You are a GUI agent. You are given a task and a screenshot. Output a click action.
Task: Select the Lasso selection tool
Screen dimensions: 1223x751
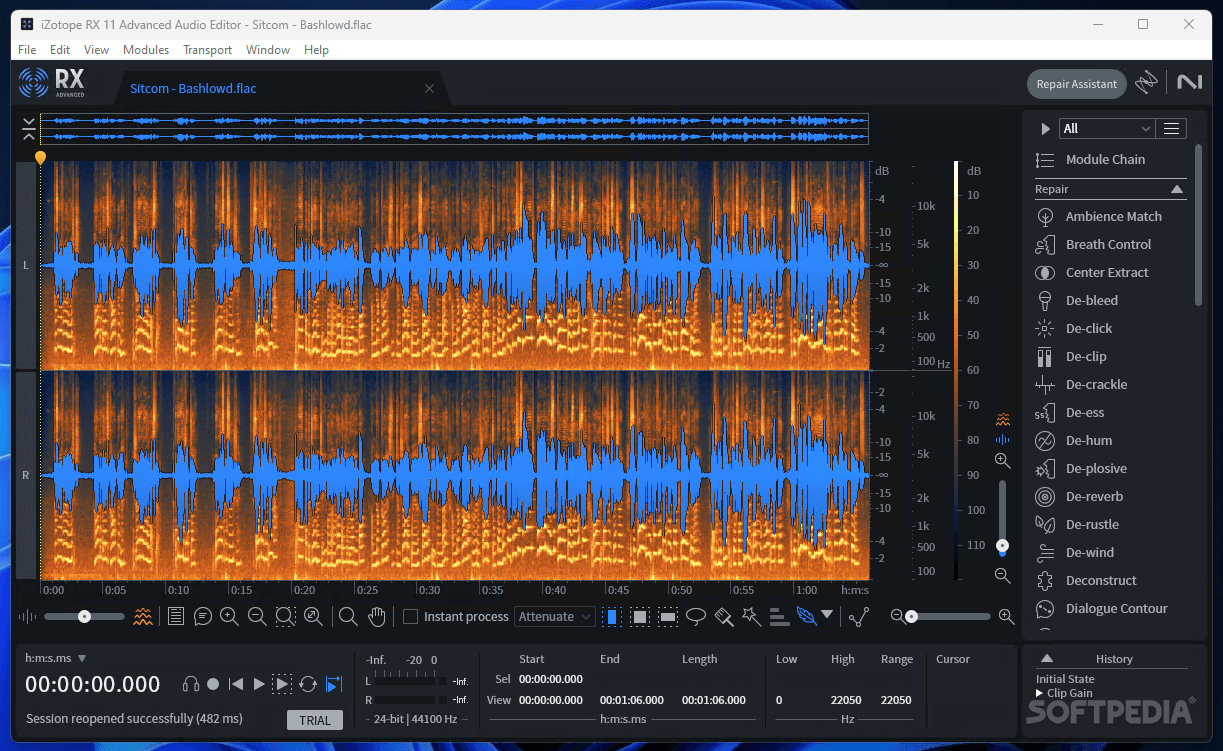pos(696,617)
